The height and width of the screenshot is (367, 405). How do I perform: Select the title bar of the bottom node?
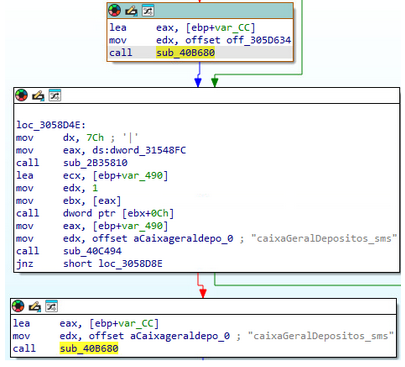tap(203, 306)
